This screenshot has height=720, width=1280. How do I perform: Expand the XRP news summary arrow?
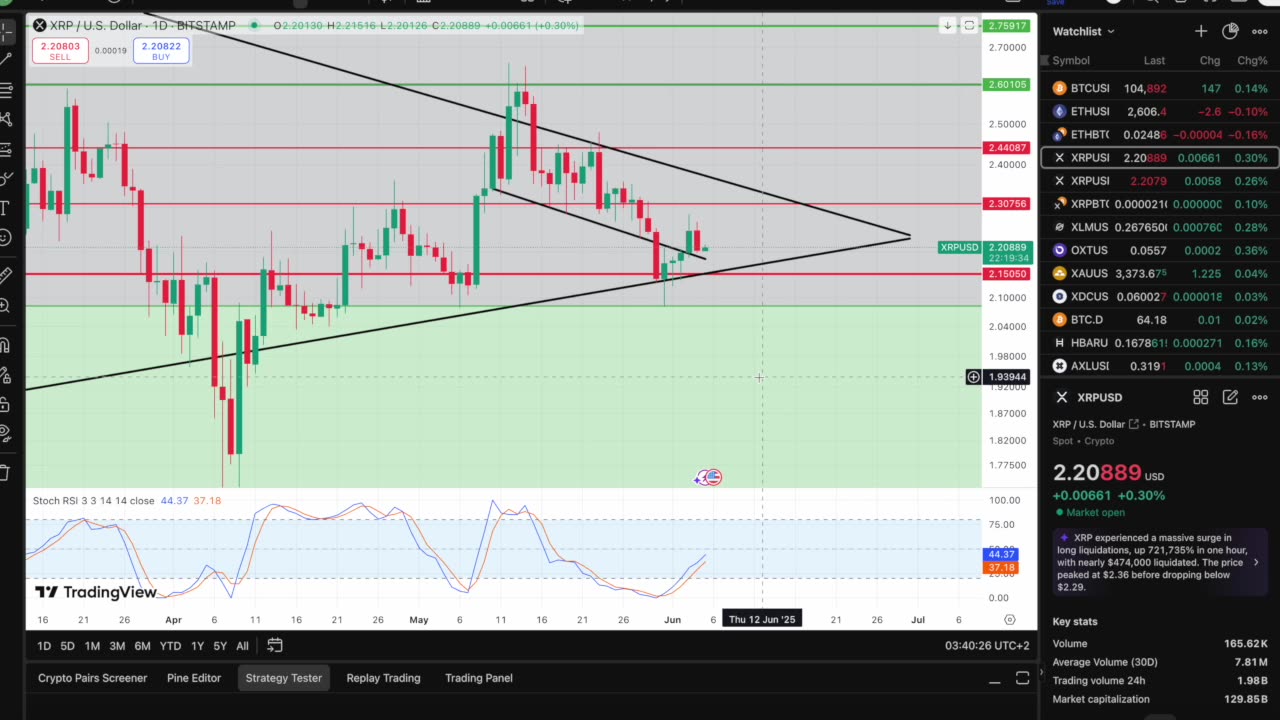[x=1256, y=562]
